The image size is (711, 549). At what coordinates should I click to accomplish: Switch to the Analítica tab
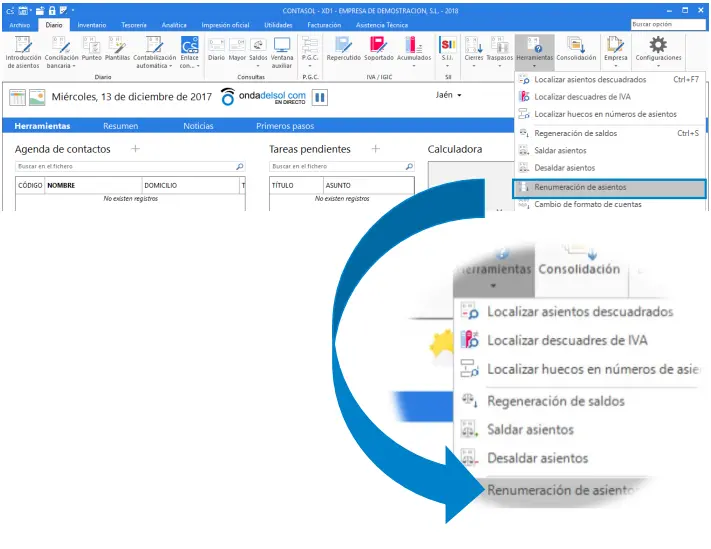[174, 25]
